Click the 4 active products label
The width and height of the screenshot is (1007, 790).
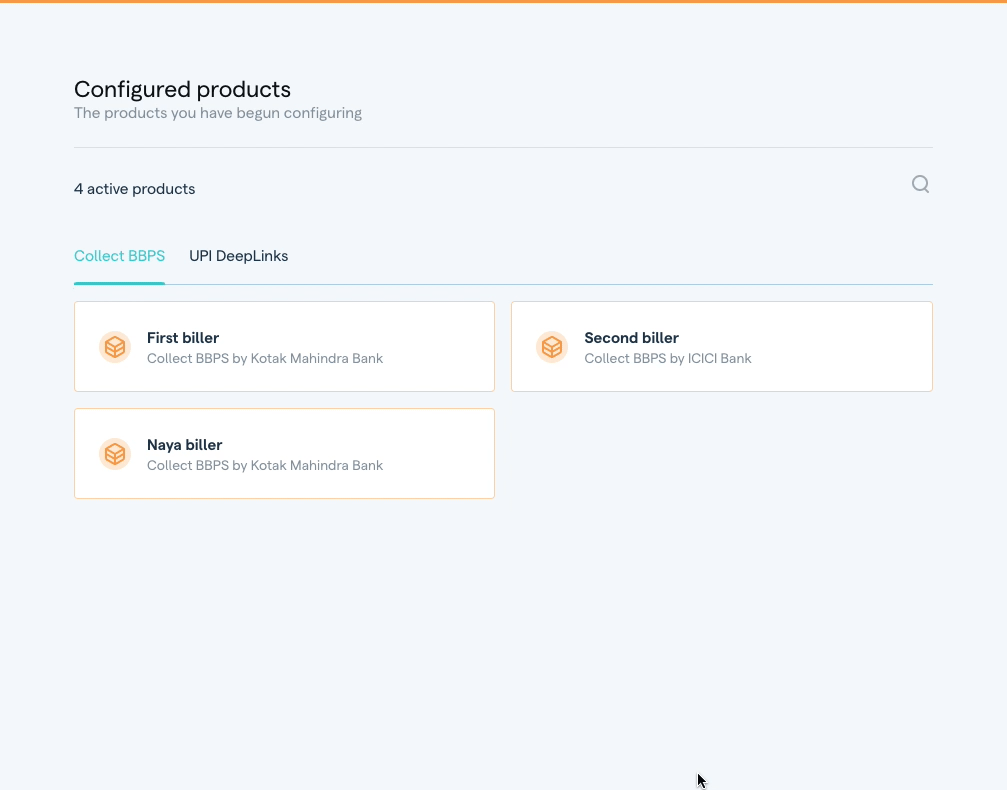134,188
